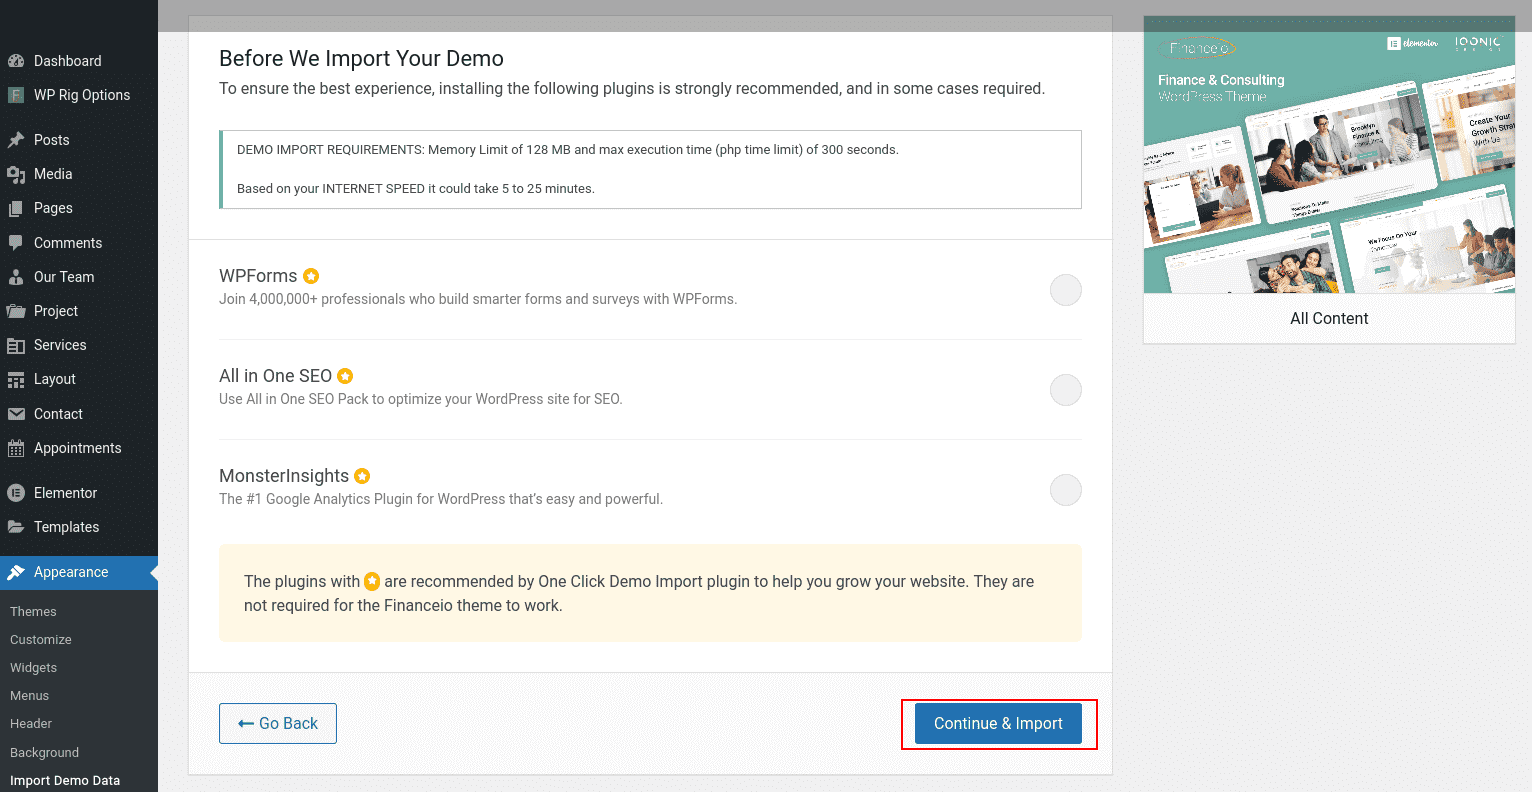Navigate to Pages in the sidebar
1532x792 pixels.
pos(79,208)
